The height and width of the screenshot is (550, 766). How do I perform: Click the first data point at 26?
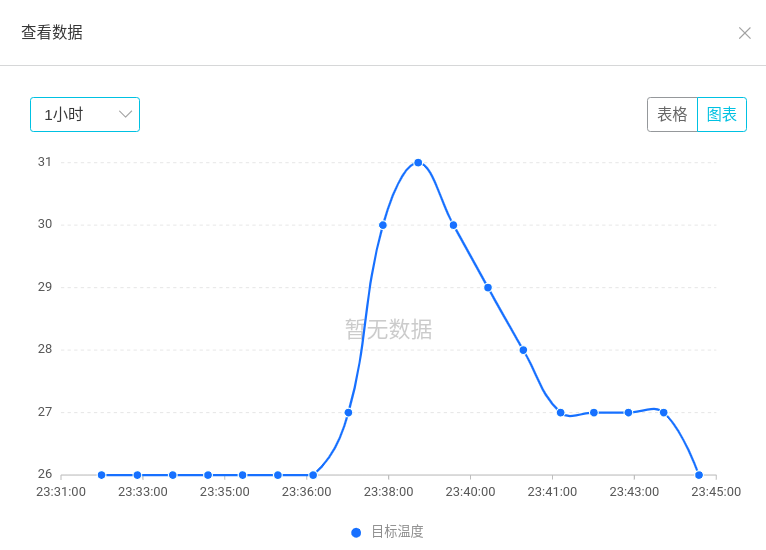102,475
